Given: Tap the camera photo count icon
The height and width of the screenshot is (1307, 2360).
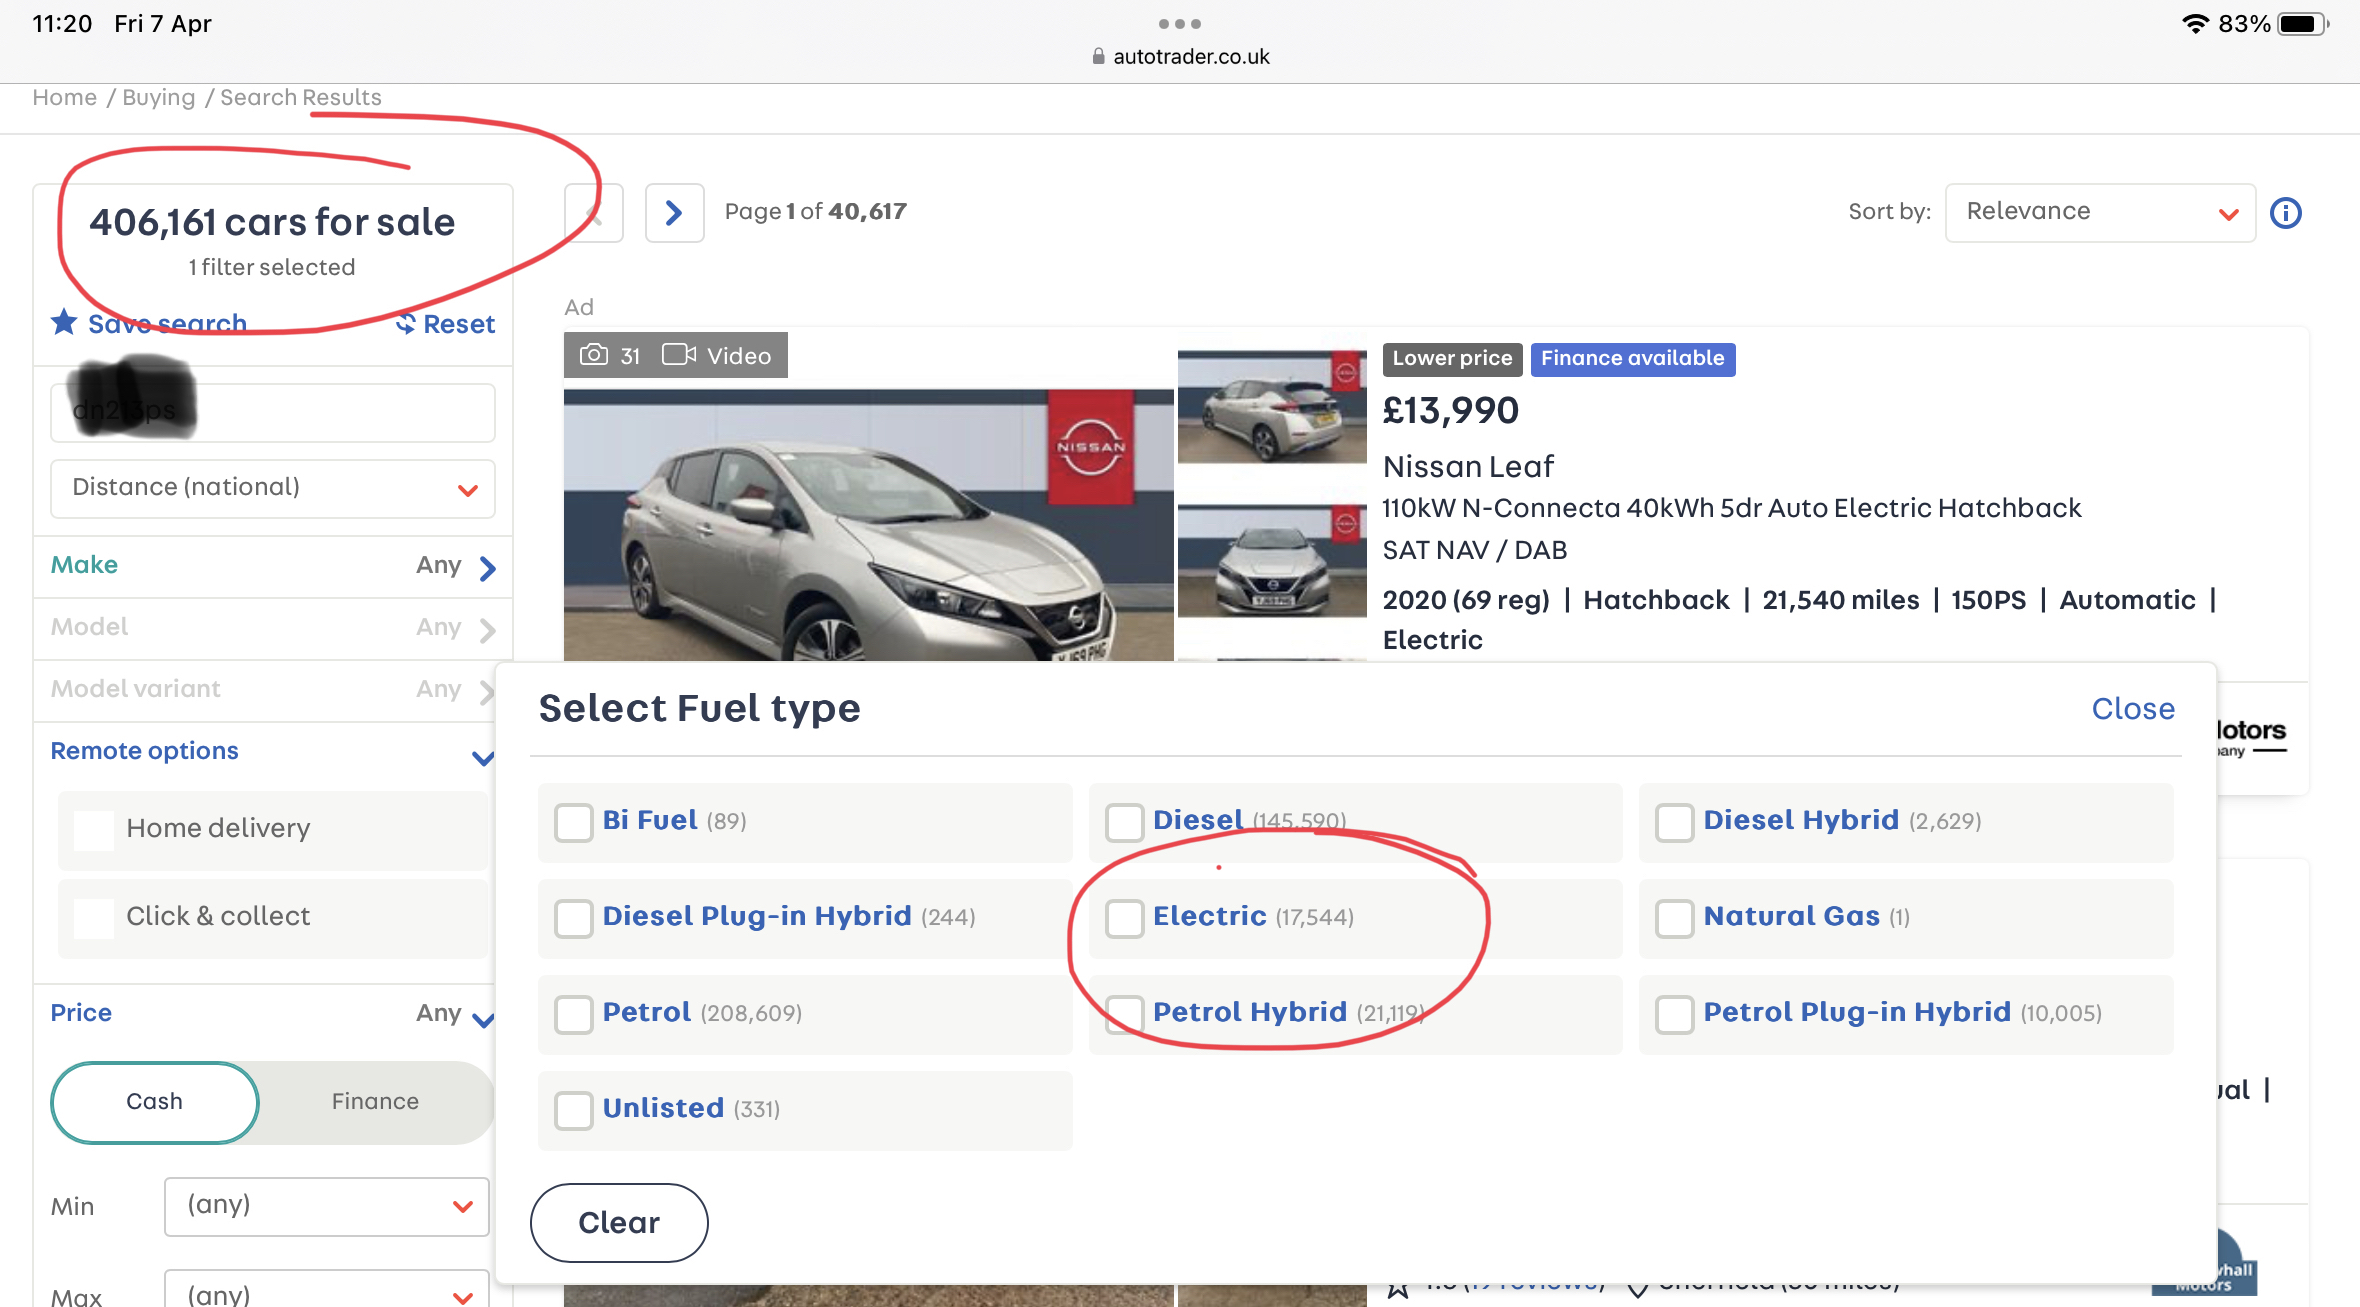Looking at the screenshot, I should [594, 355].
